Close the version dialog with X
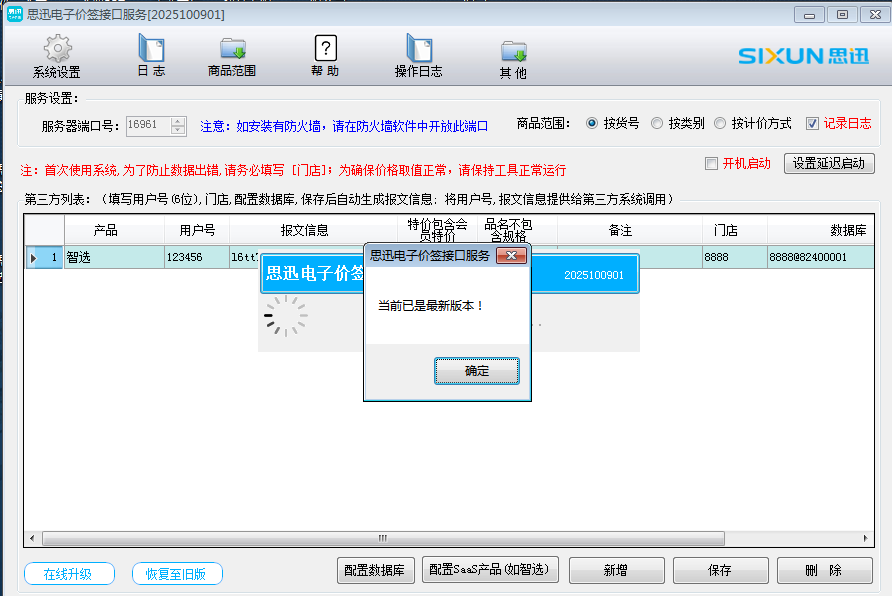 (511, 255)
